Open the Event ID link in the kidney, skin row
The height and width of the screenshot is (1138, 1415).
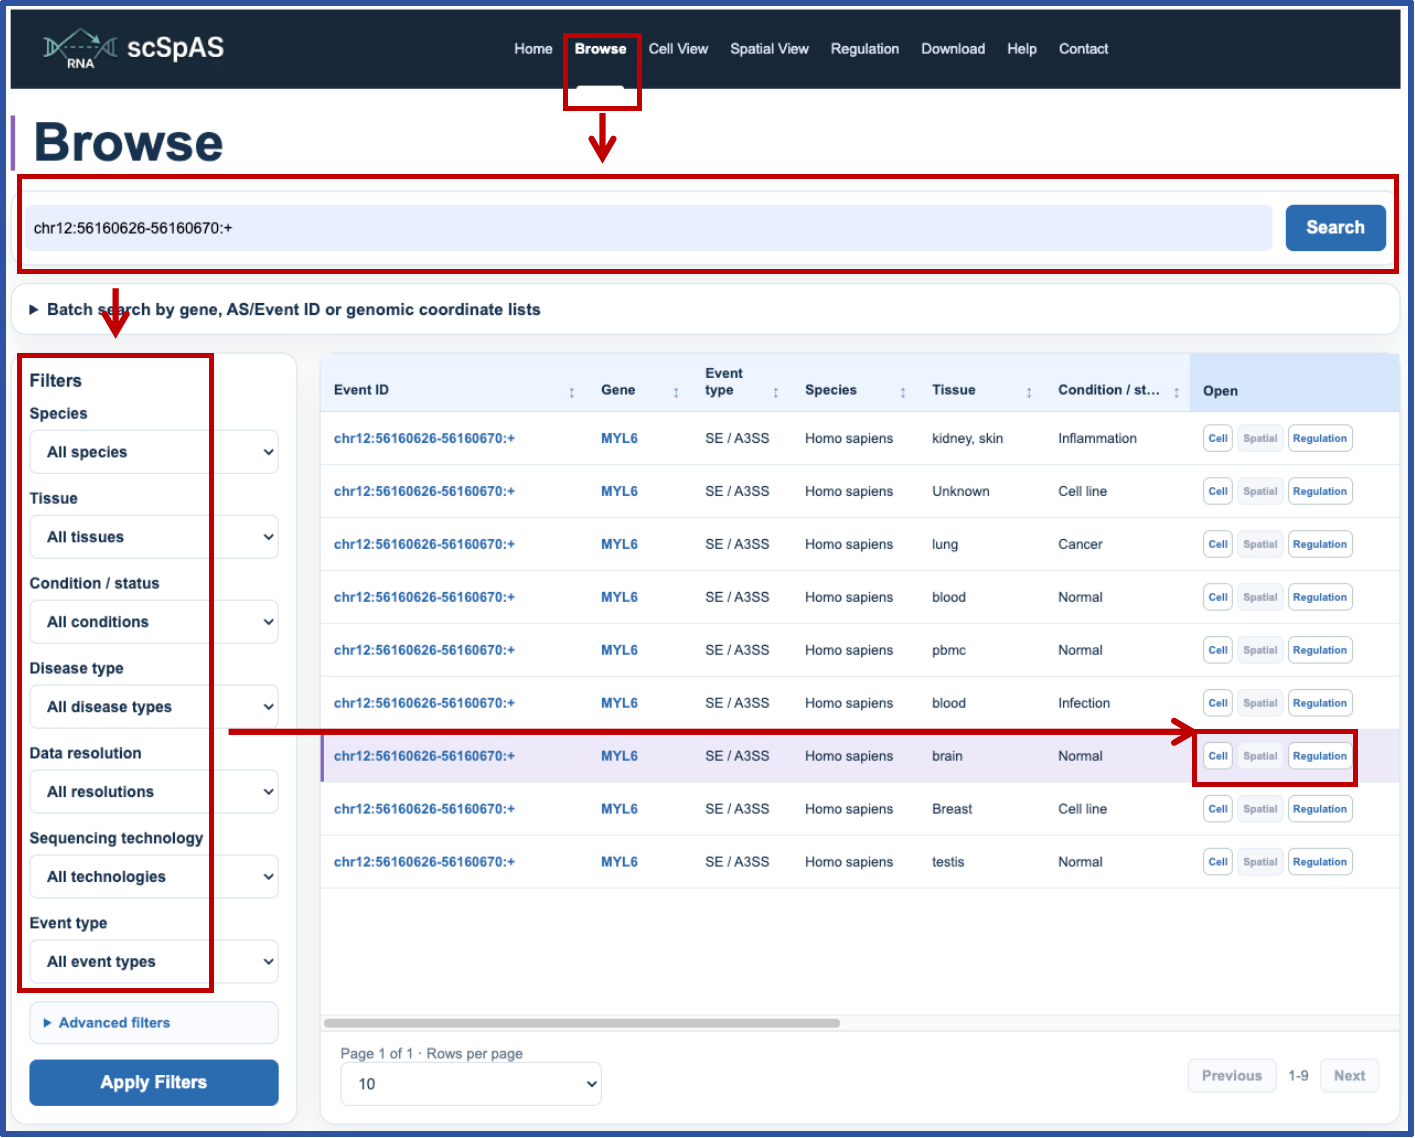coord(424,439)
